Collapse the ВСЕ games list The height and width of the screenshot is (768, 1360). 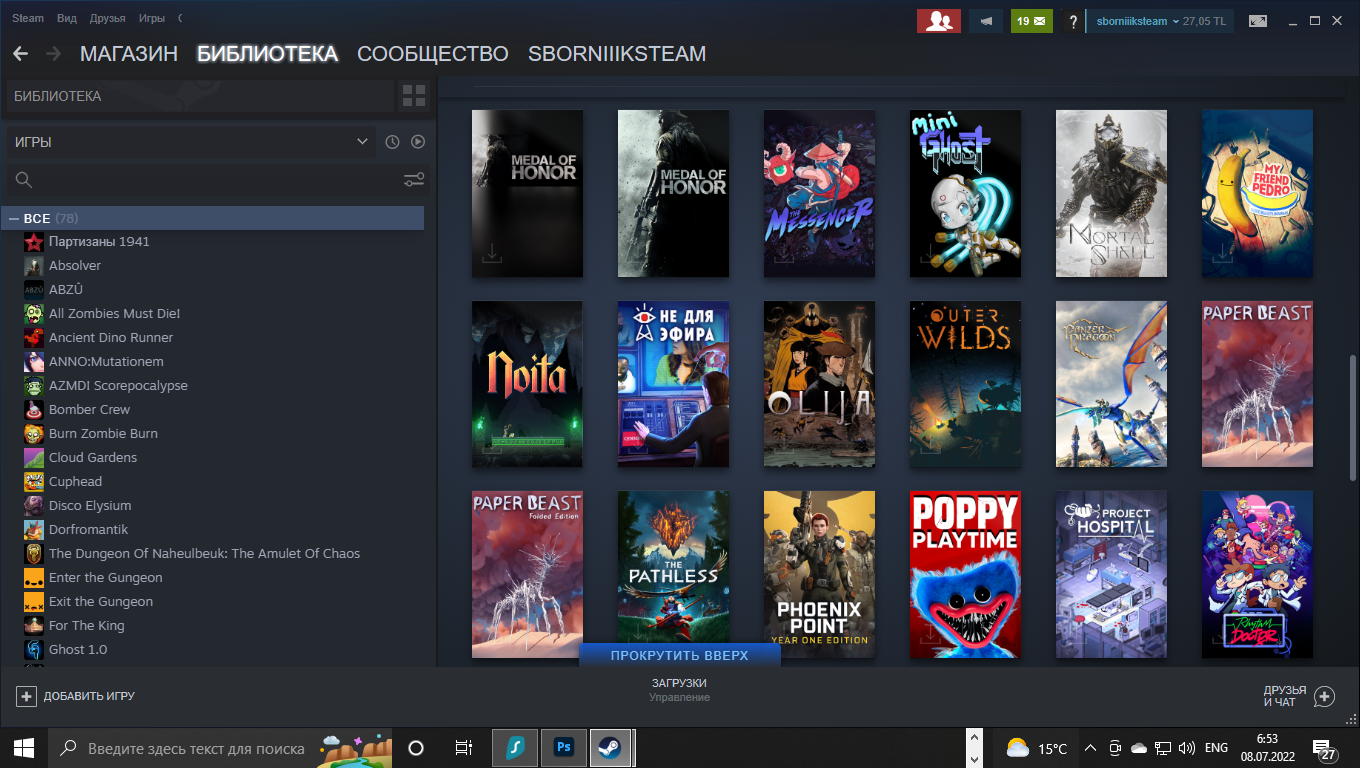14,218
